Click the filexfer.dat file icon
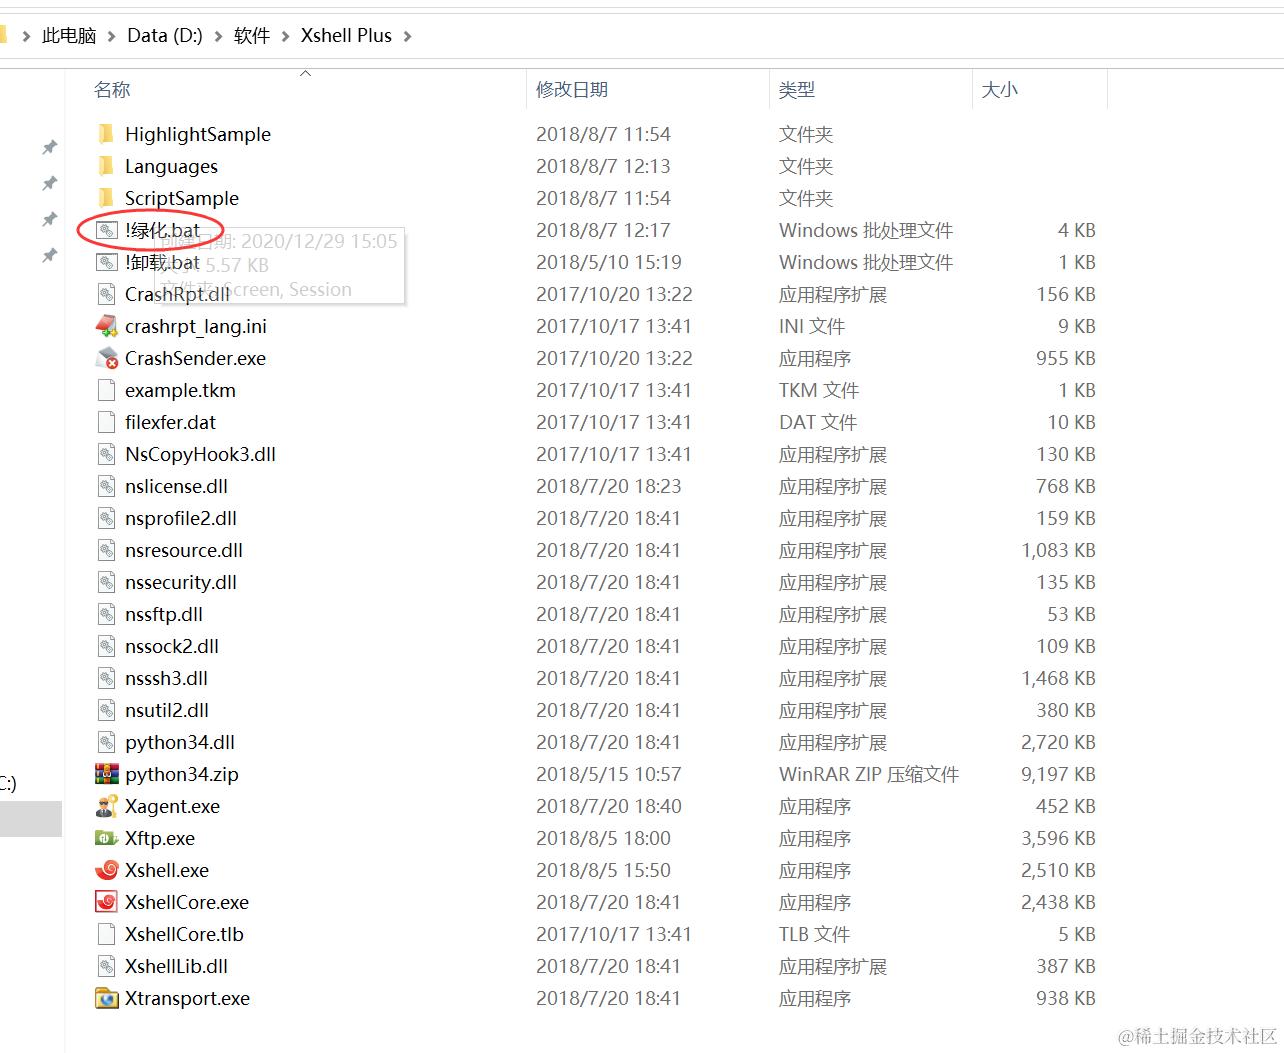The height and width of the screenshot is (1053, 1284). pyautogui.click(x=106, y=422)
